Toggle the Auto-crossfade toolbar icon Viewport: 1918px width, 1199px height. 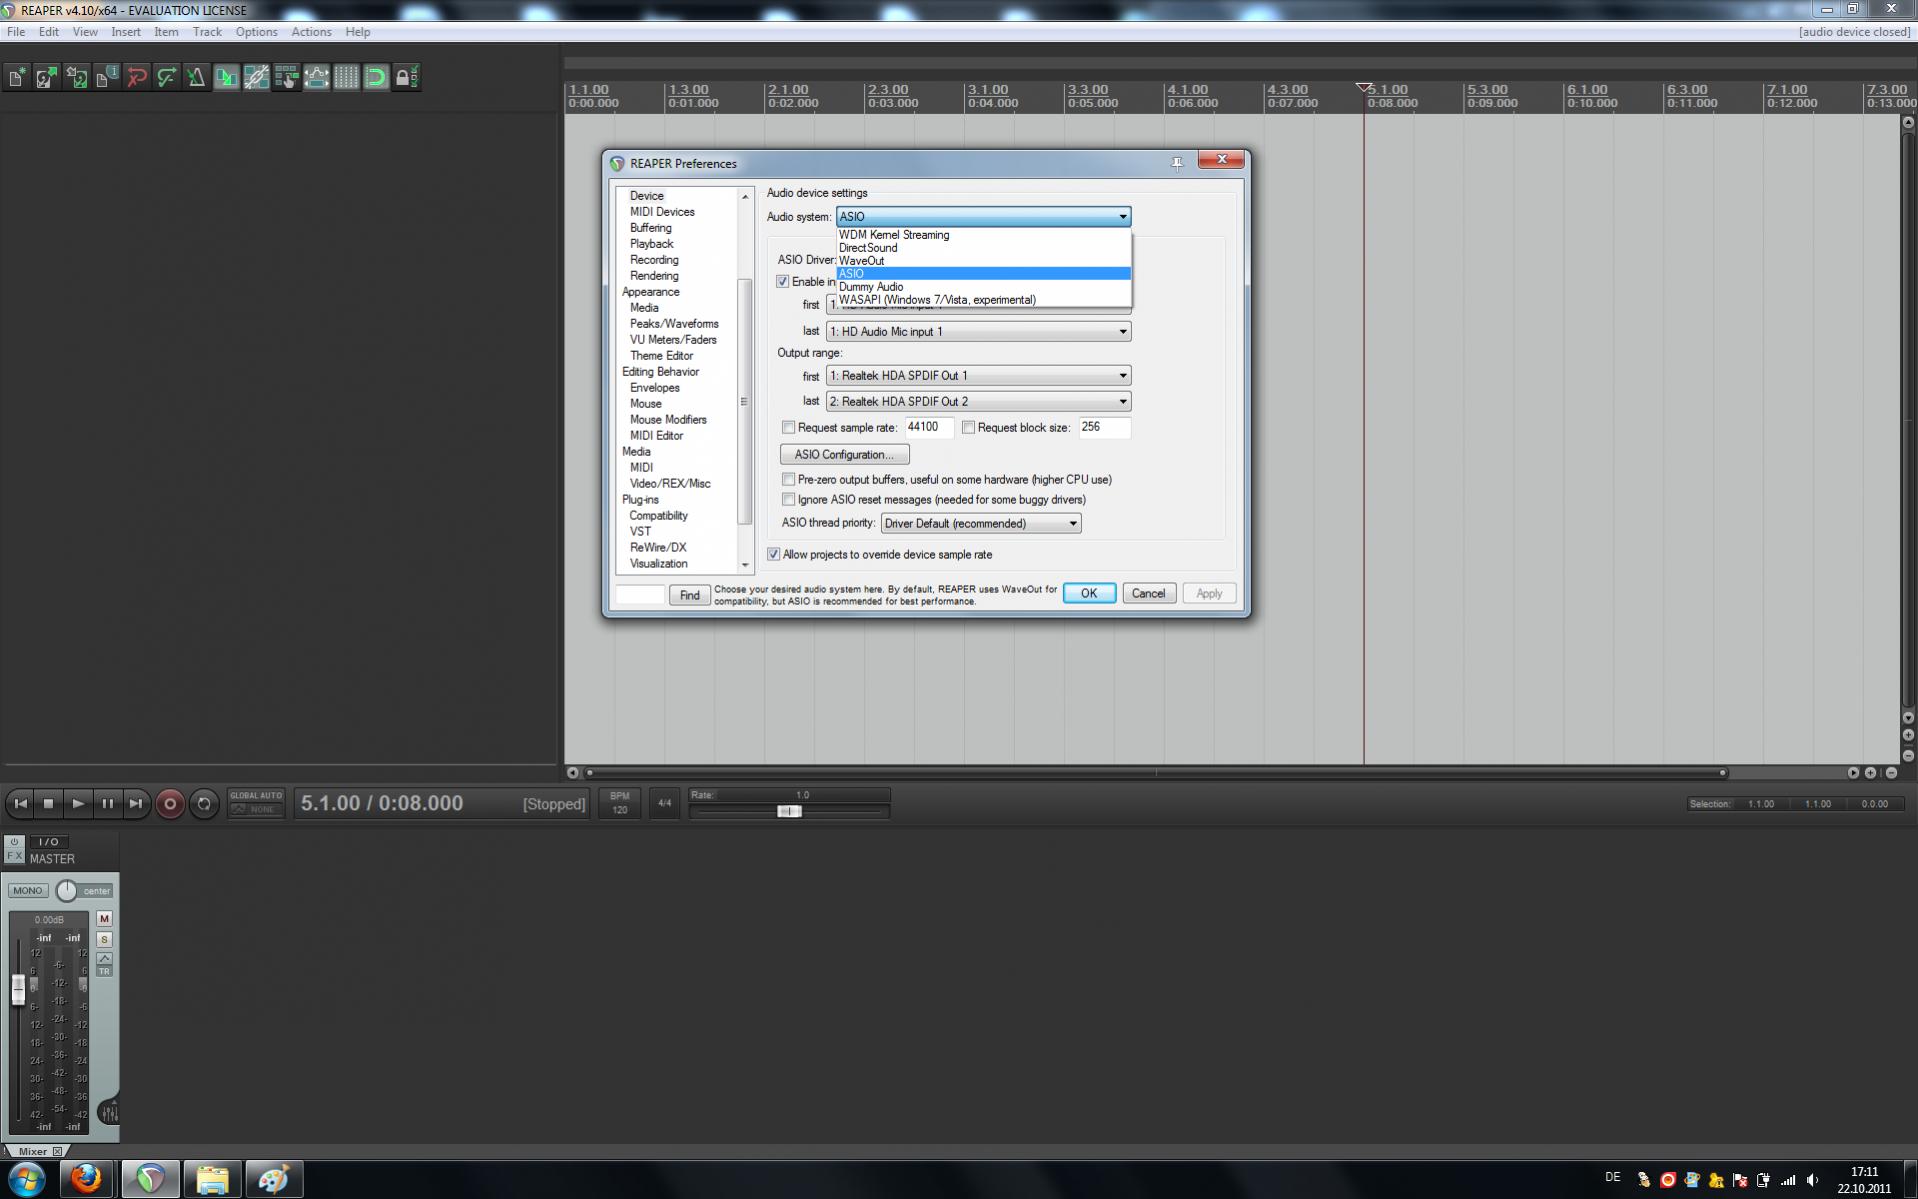(226, 77)
